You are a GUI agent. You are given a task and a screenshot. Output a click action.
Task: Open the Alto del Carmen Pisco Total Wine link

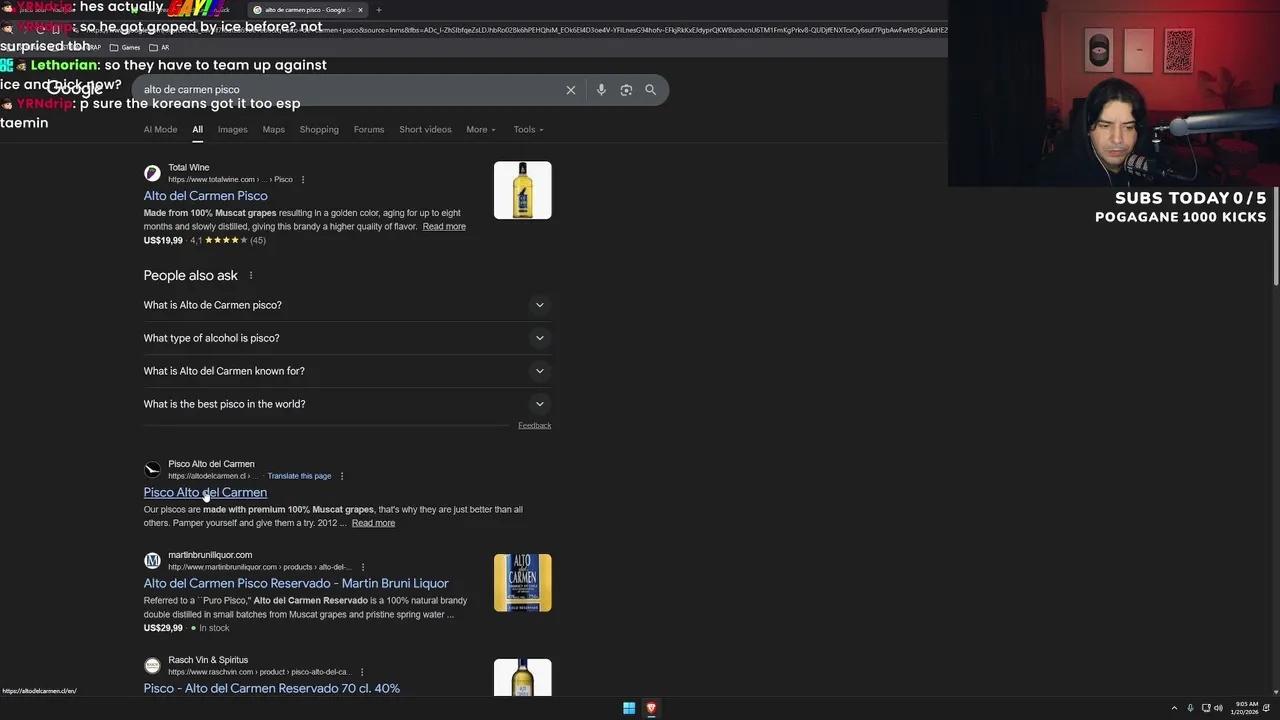tap(205, 196)
